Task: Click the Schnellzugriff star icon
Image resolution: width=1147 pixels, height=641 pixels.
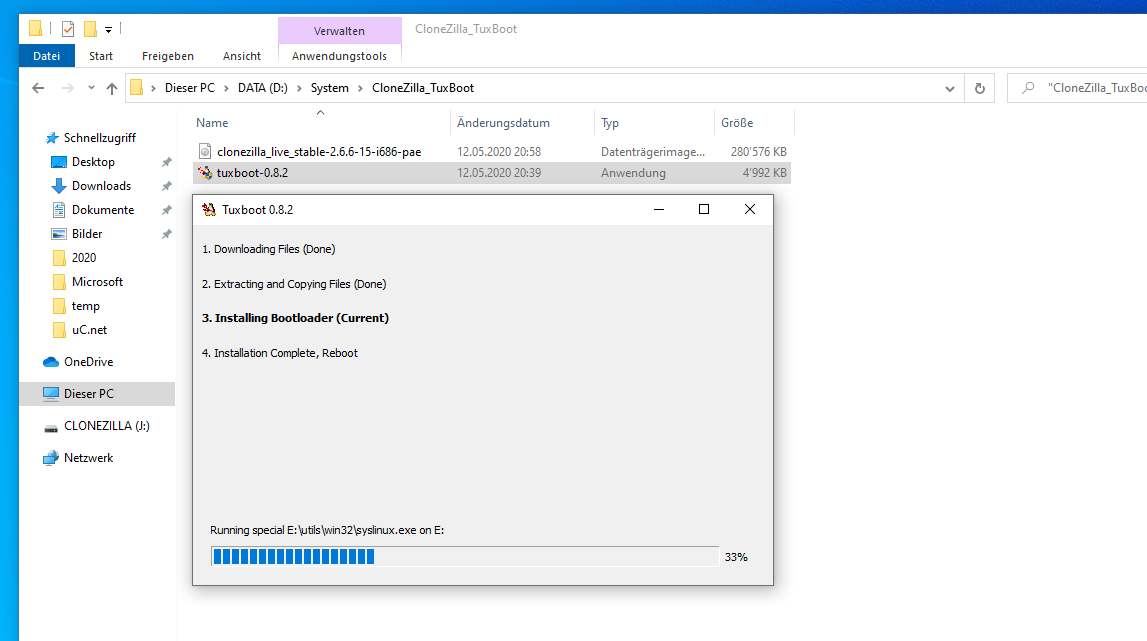Action: pos(51,138)
